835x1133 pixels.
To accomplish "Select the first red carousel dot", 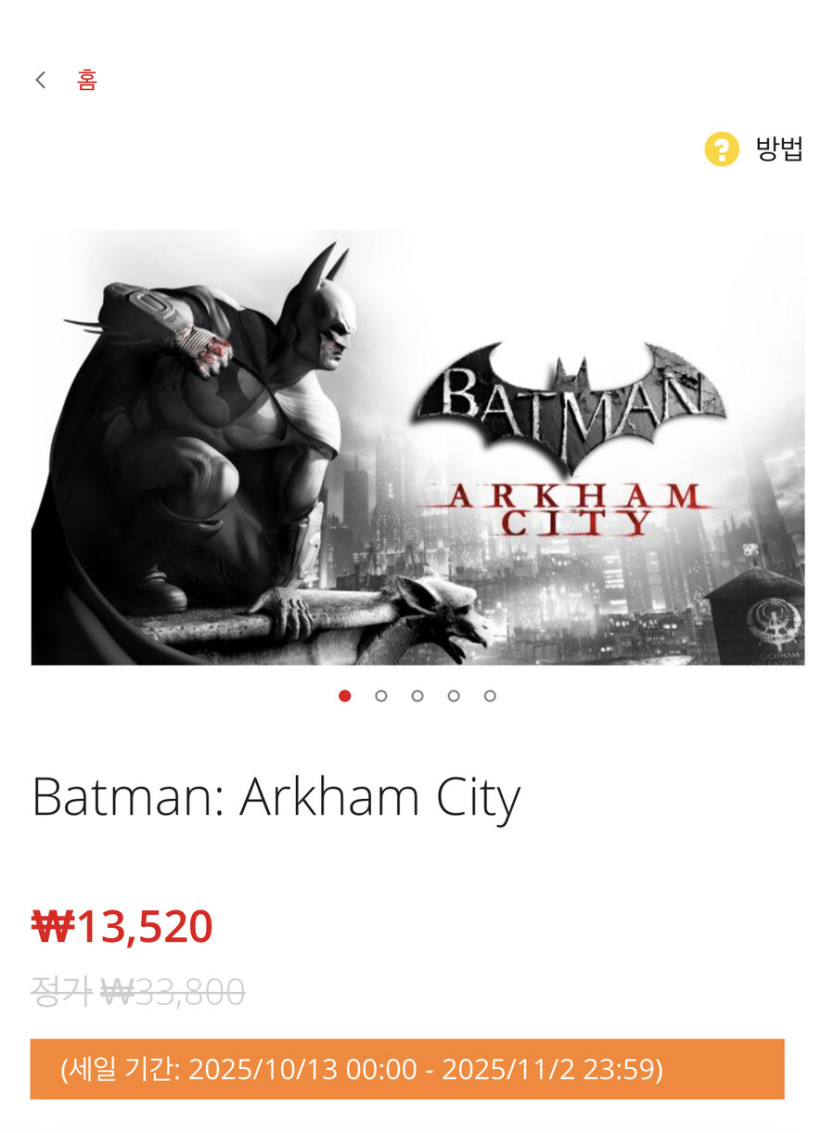I will pyautogui.click(x=345, y=696).
